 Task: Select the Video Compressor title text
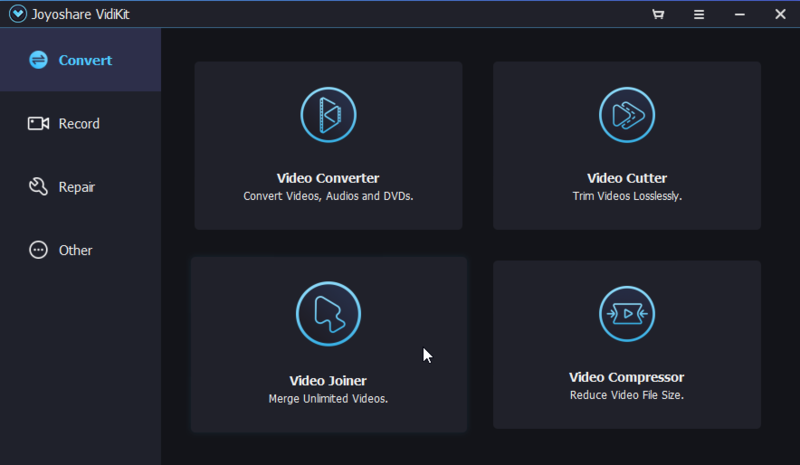tap(627, 377)
